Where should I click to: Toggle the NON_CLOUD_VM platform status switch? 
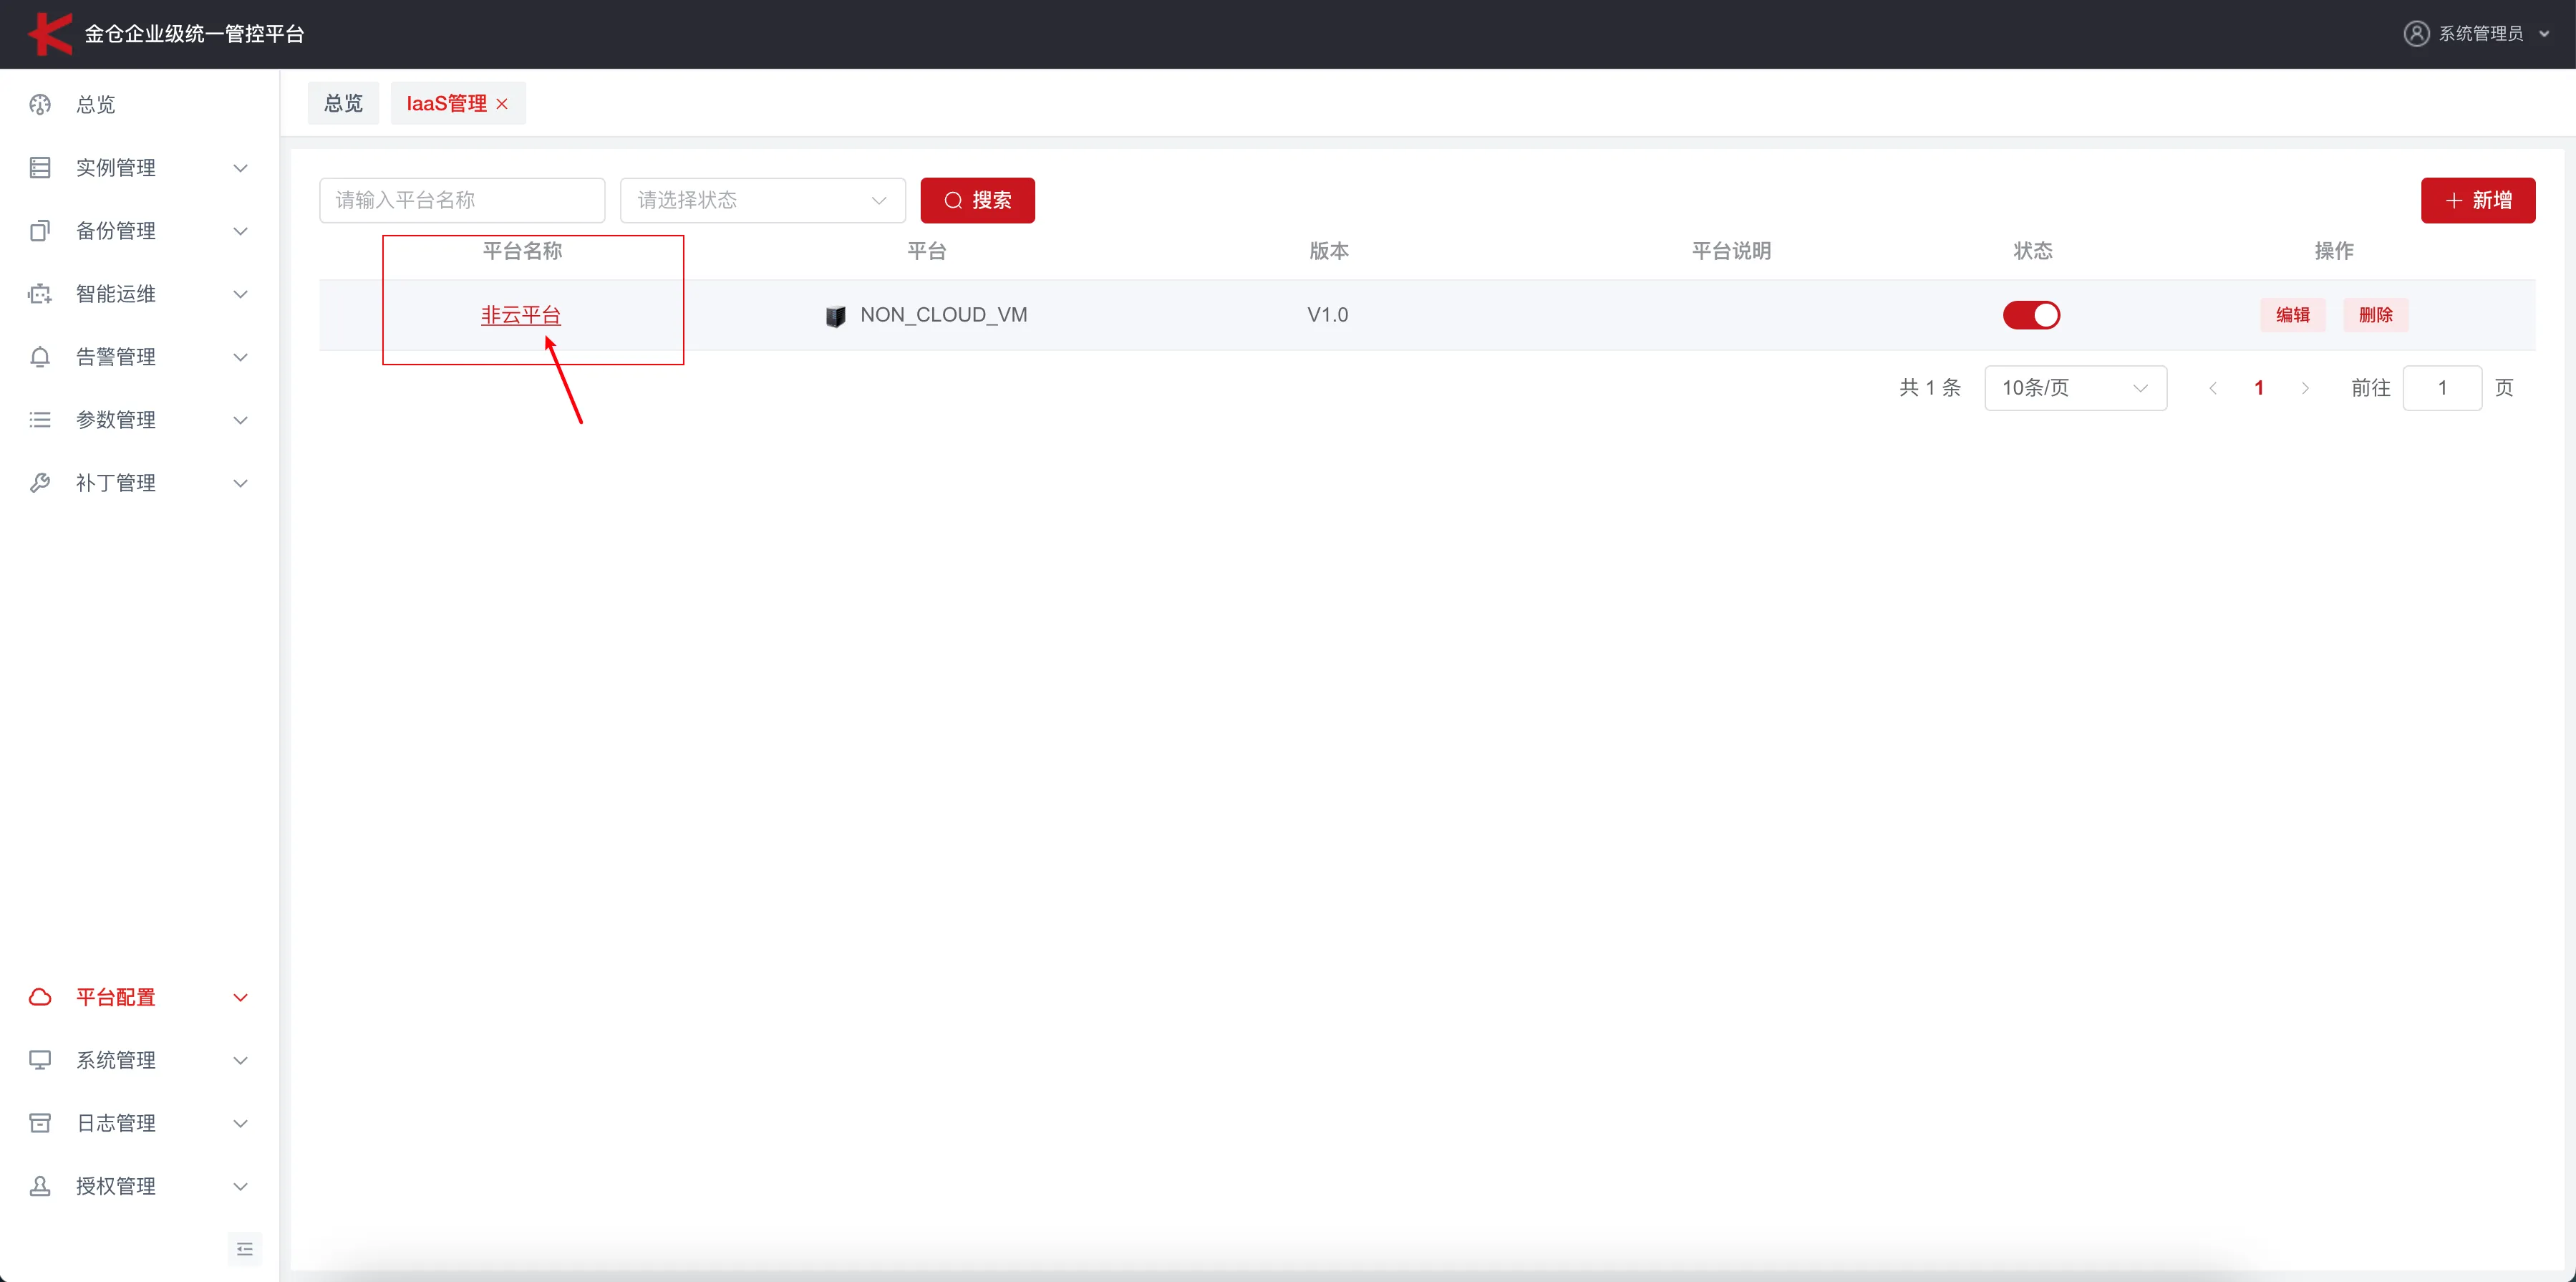click(2032, 315)
